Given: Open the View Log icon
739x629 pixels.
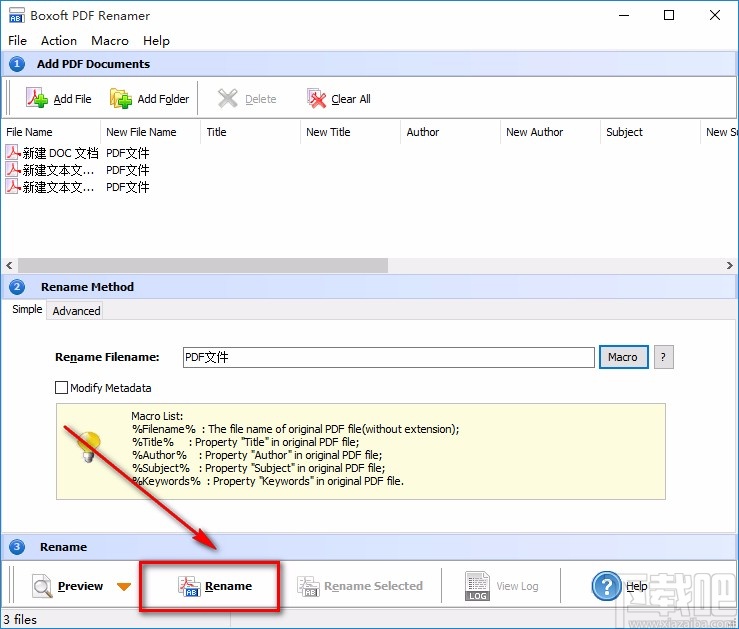Looking at the screenshot, I should 477,586.
